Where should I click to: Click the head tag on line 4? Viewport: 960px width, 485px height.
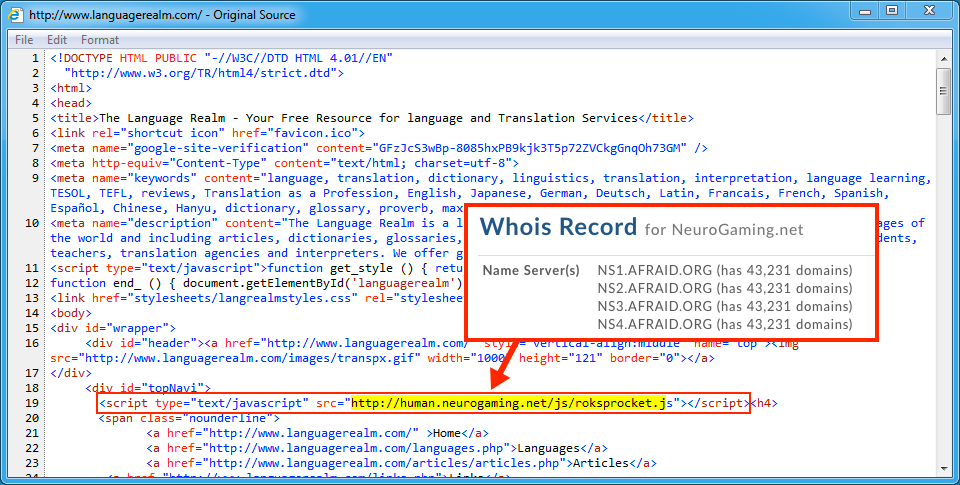pyautogui.click(x=72, y=103)
